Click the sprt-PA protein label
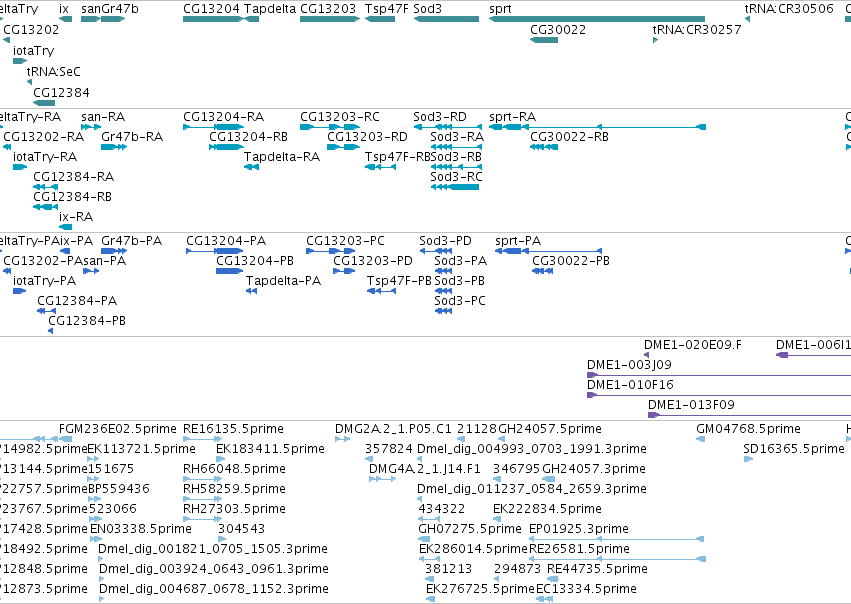 pyautogui.click(x=518, y=241)
